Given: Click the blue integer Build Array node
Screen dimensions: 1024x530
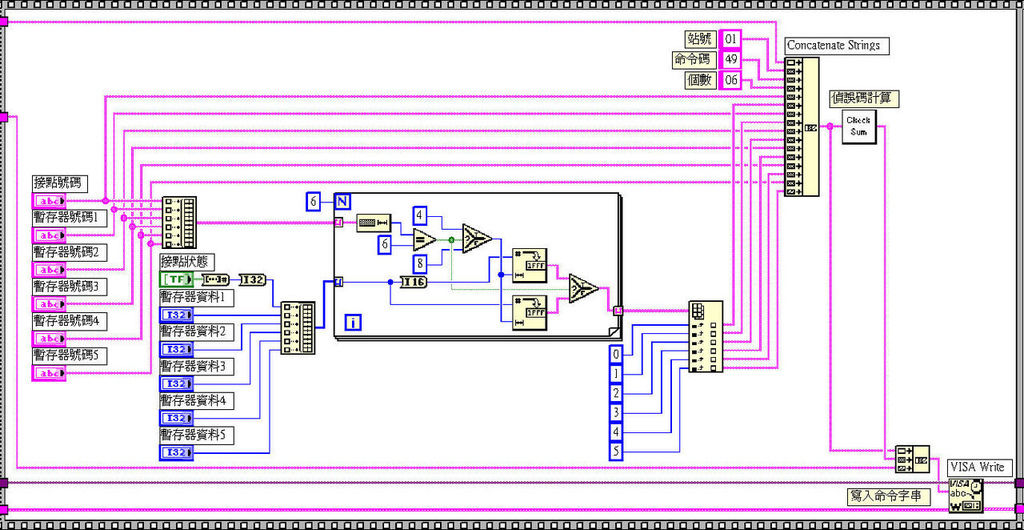Looking at the screenshot, I should (x=298, y=328).
